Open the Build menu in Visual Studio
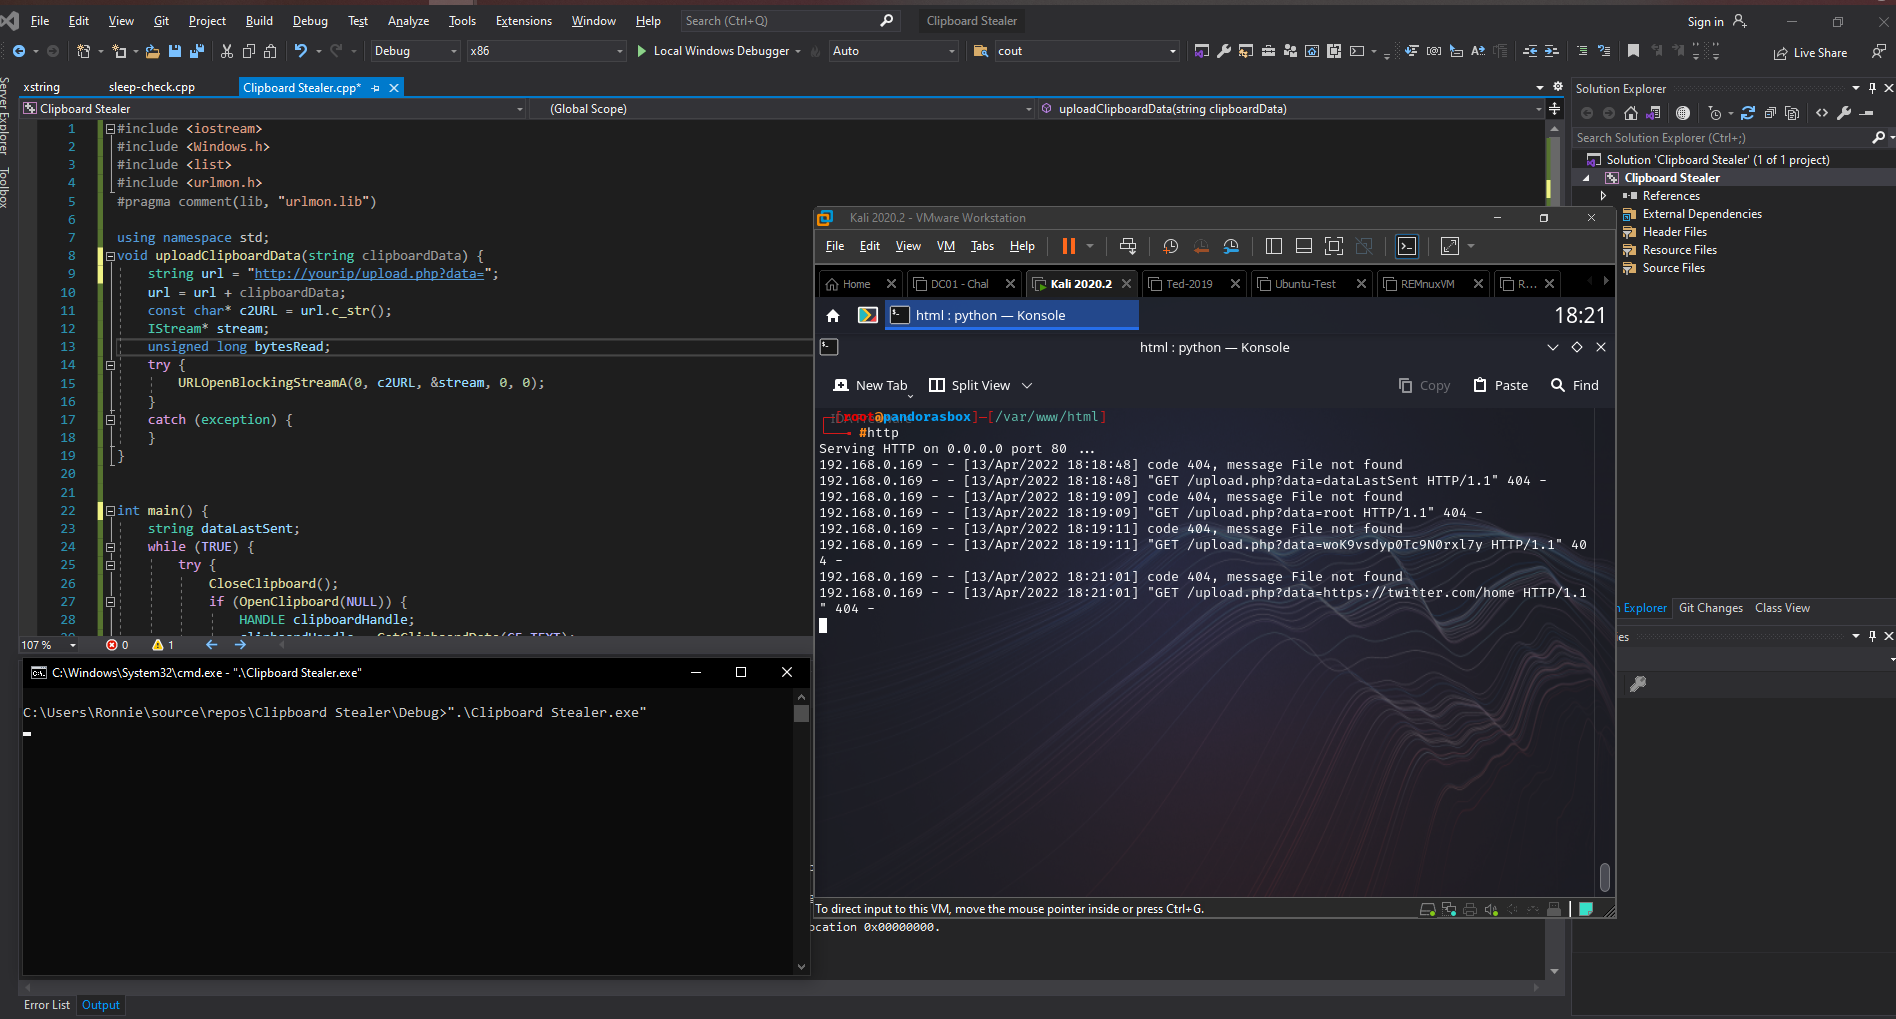Viewport: 1896px width, 1019px height. tap(259, 21)
